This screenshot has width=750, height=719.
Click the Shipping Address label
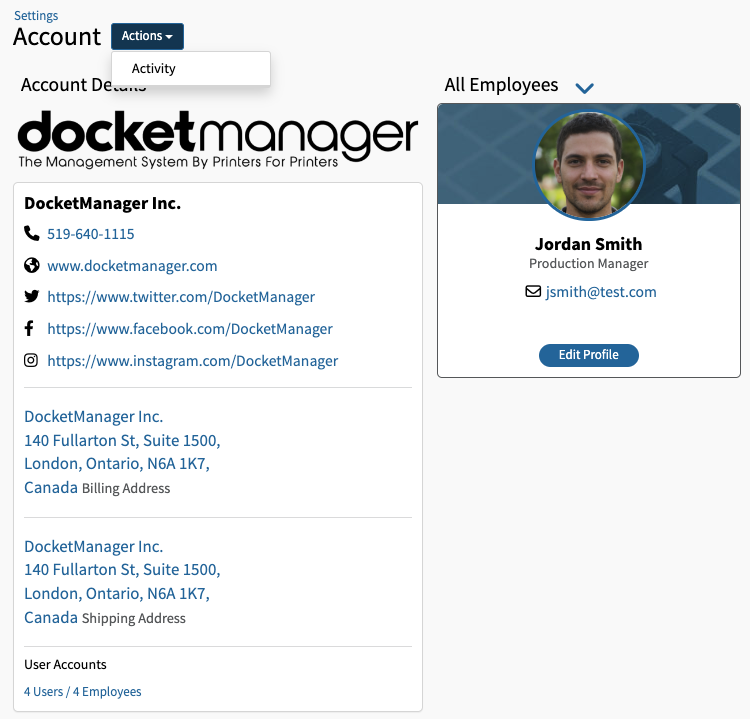click(x=133, y=618)
